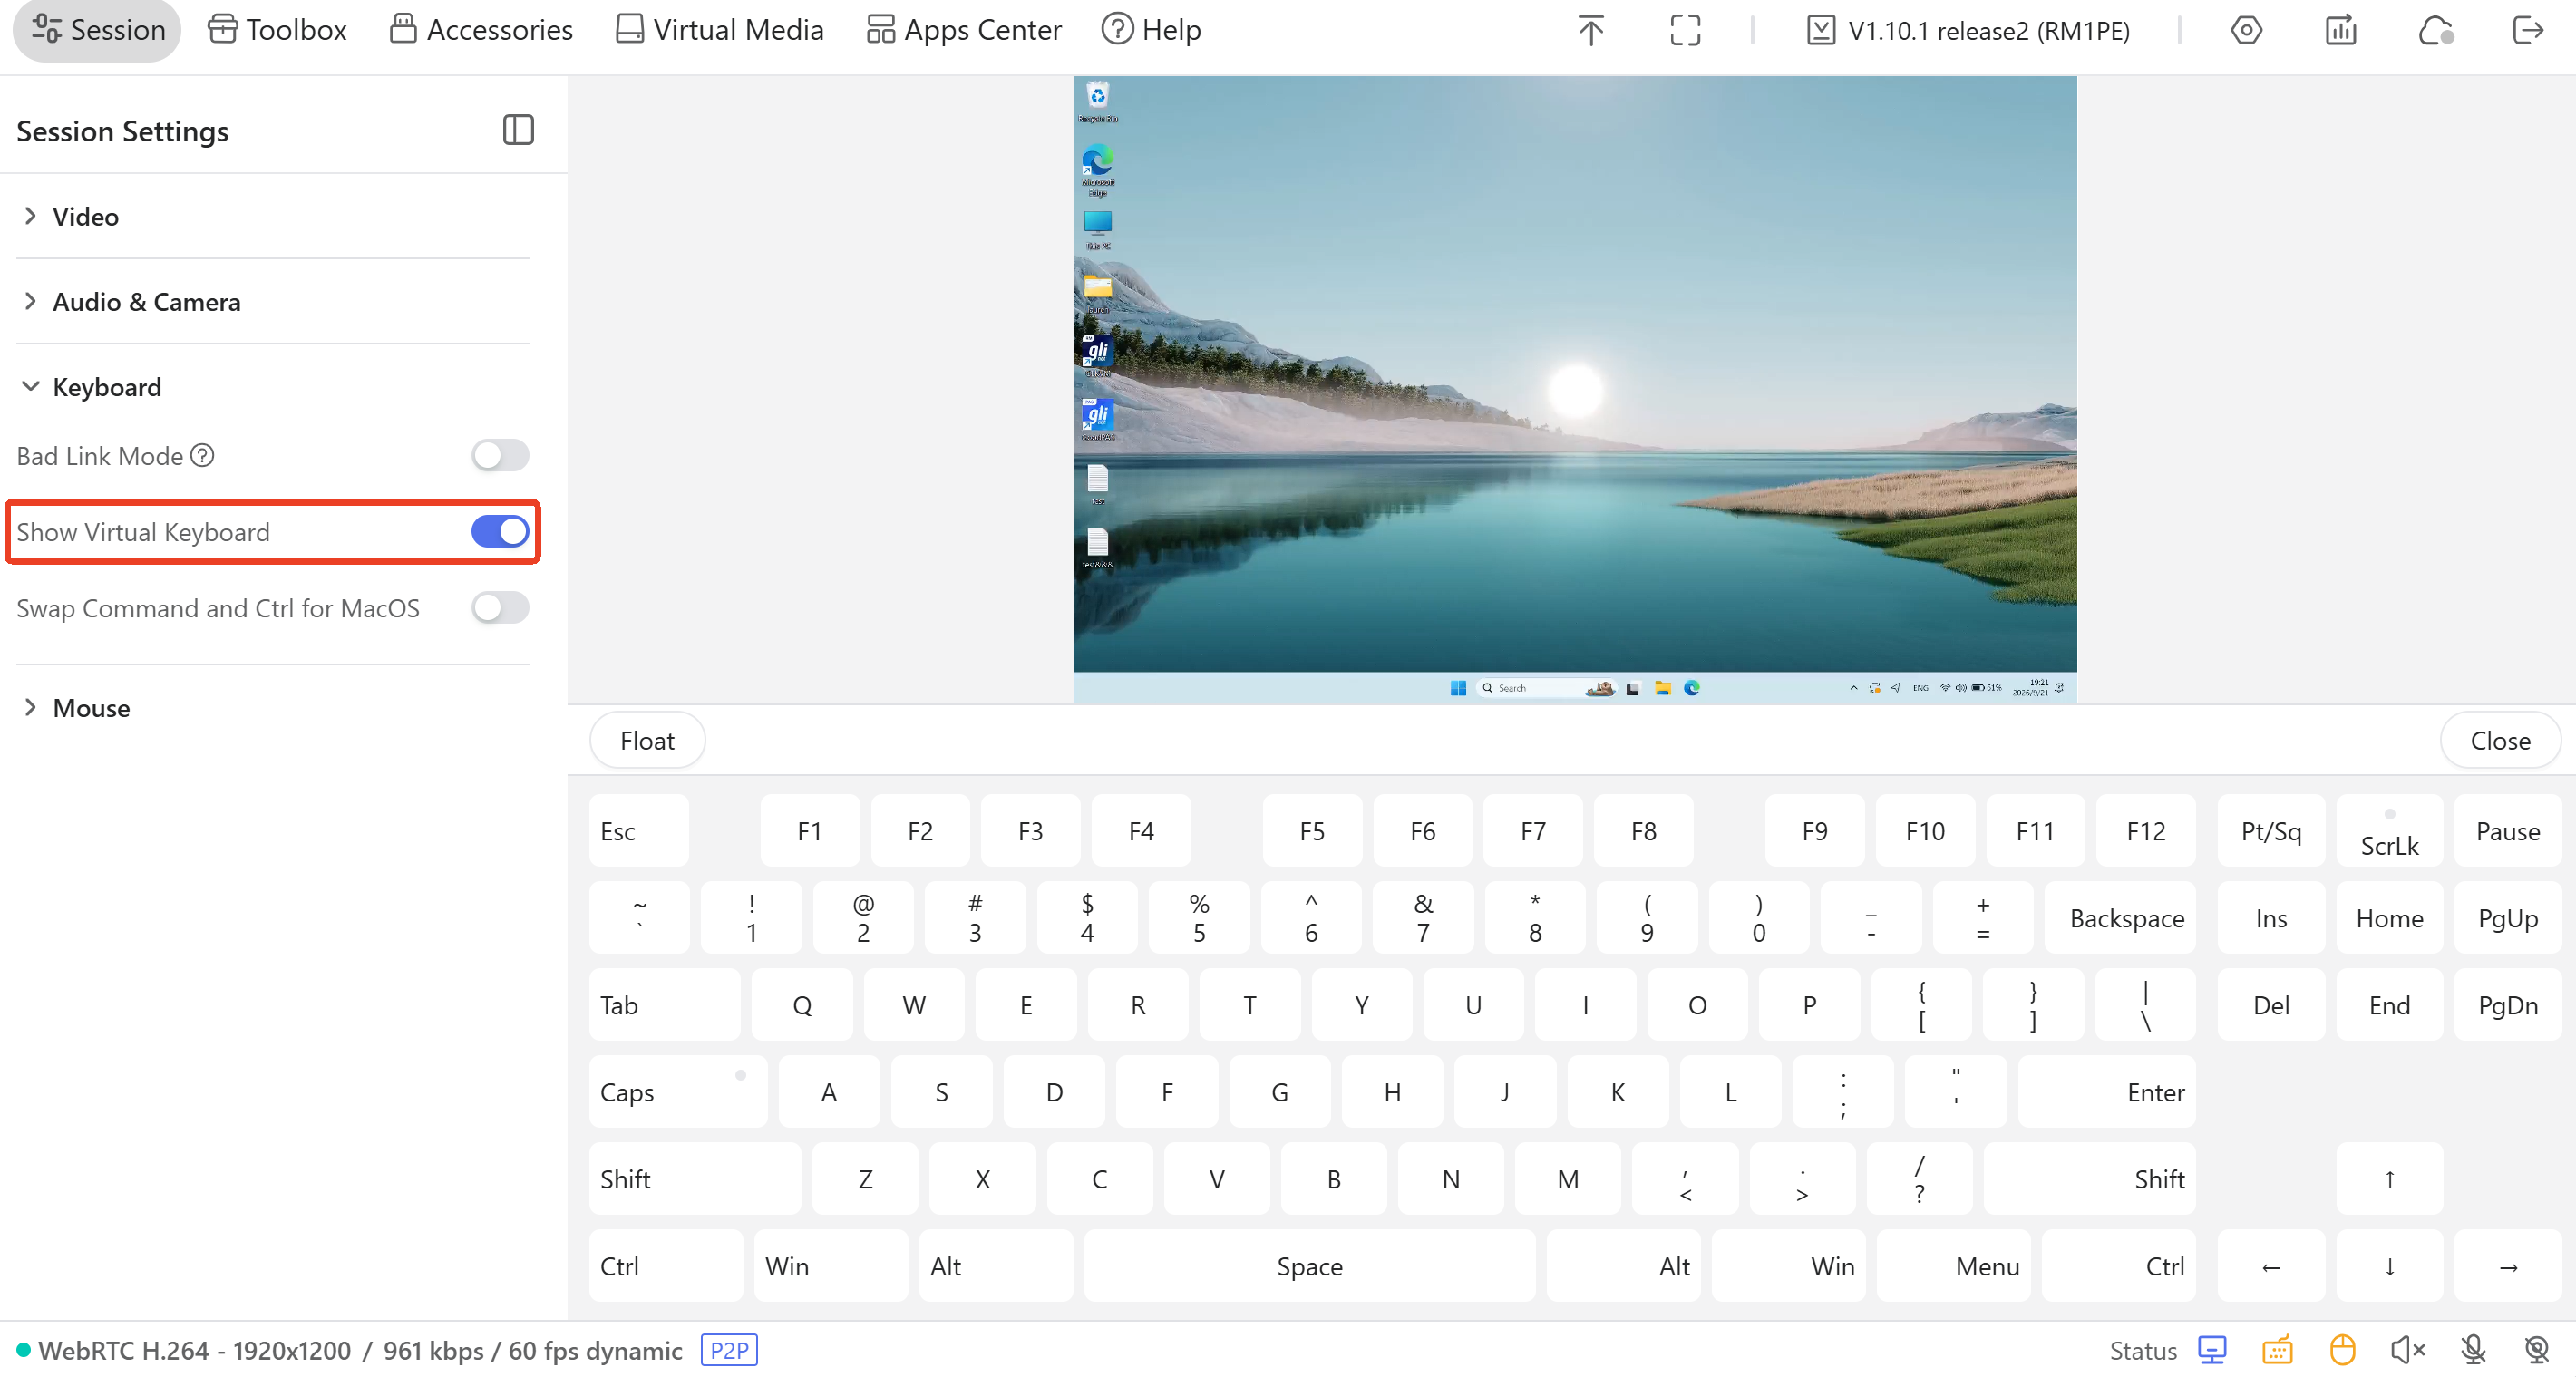Collapse the Keyboard settings section
Viewport: 2576px width, 1377px height.
click(273, 387)
